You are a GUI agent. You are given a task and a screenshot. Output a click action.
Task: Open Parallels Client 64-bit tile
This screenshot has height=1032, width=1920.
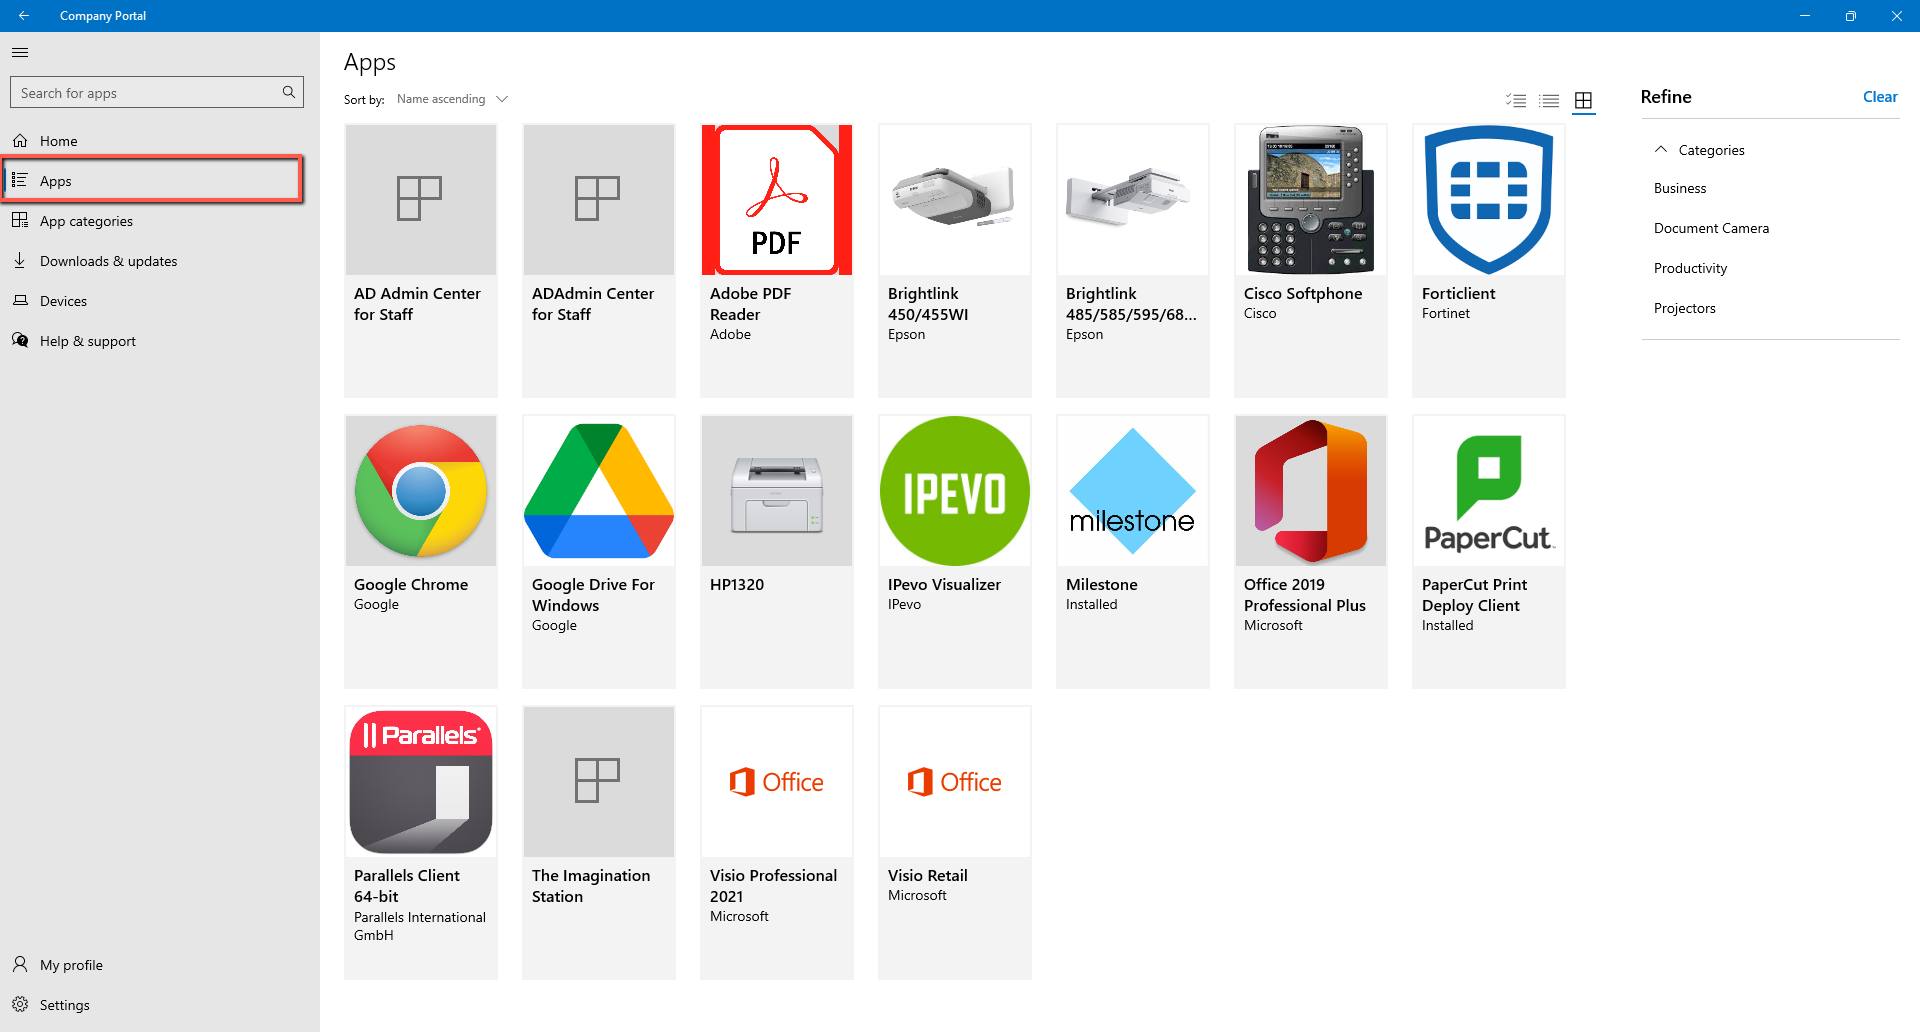421,841
